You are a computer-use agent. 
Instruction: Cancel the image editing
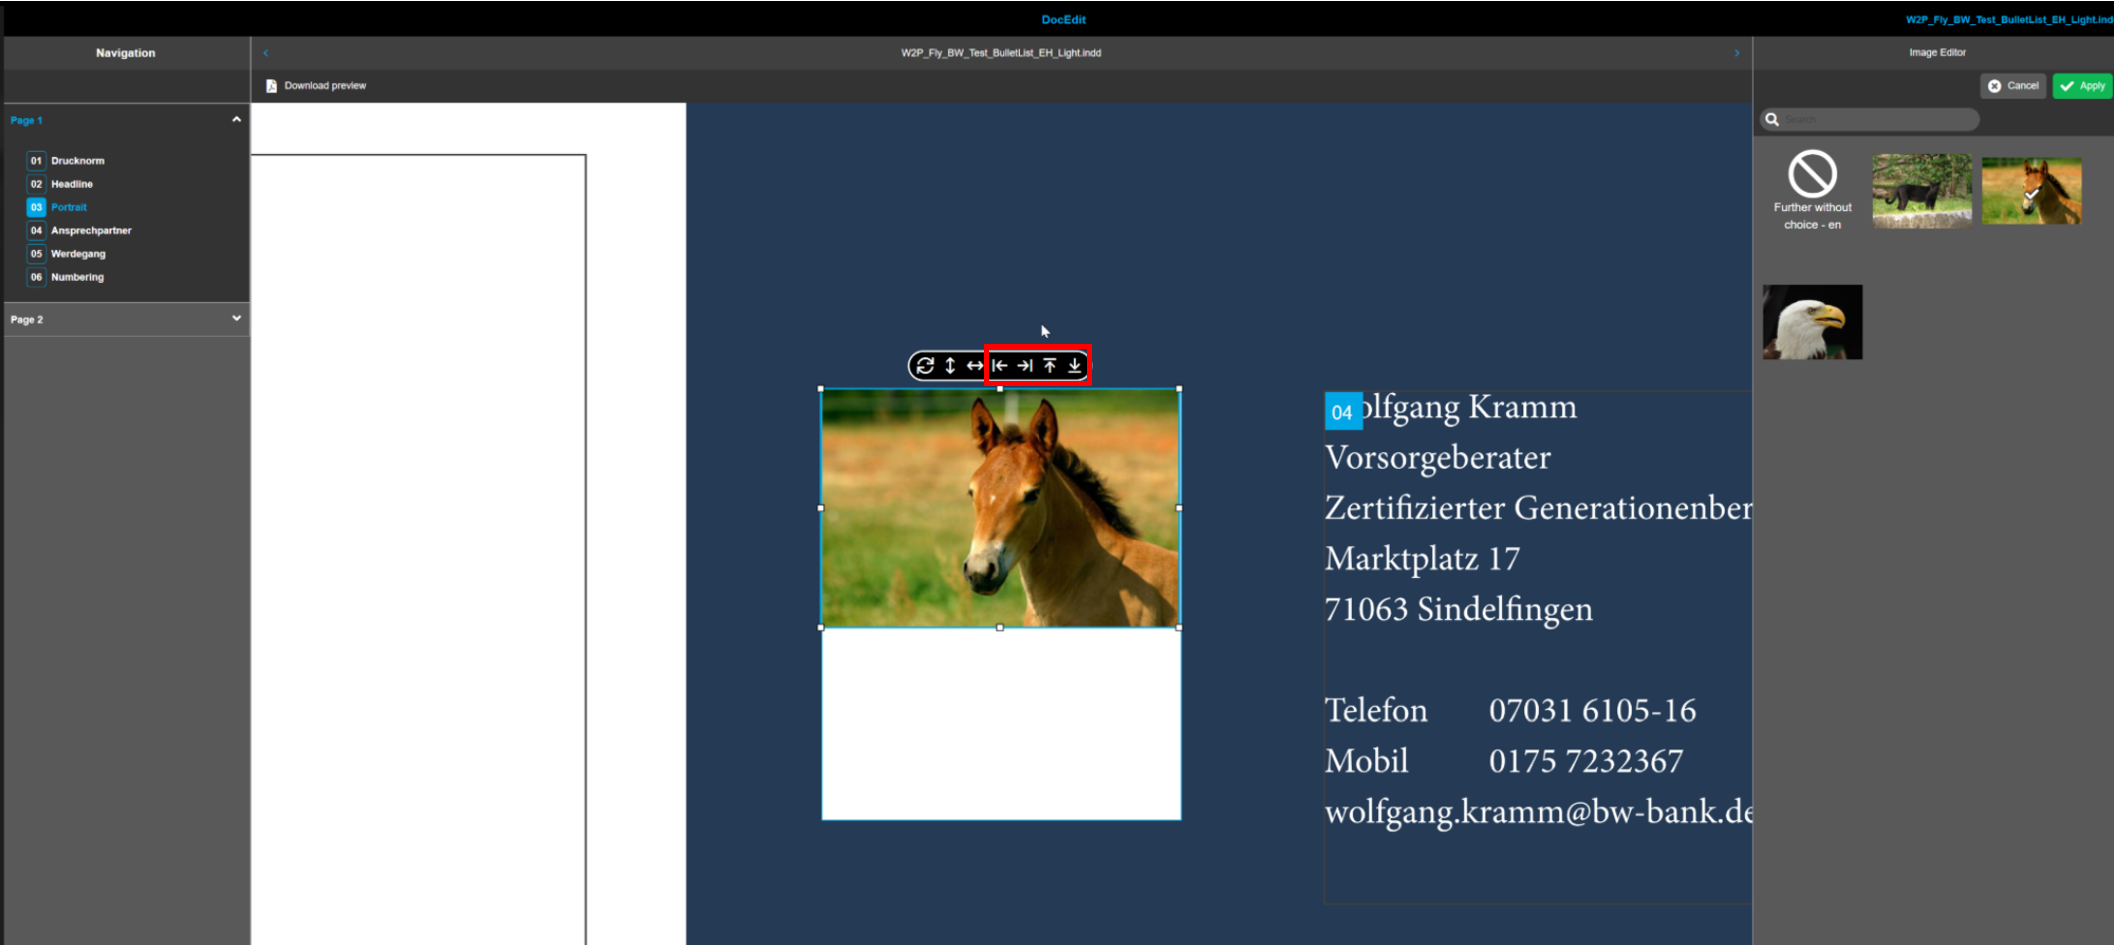[x=2013, y=86]
